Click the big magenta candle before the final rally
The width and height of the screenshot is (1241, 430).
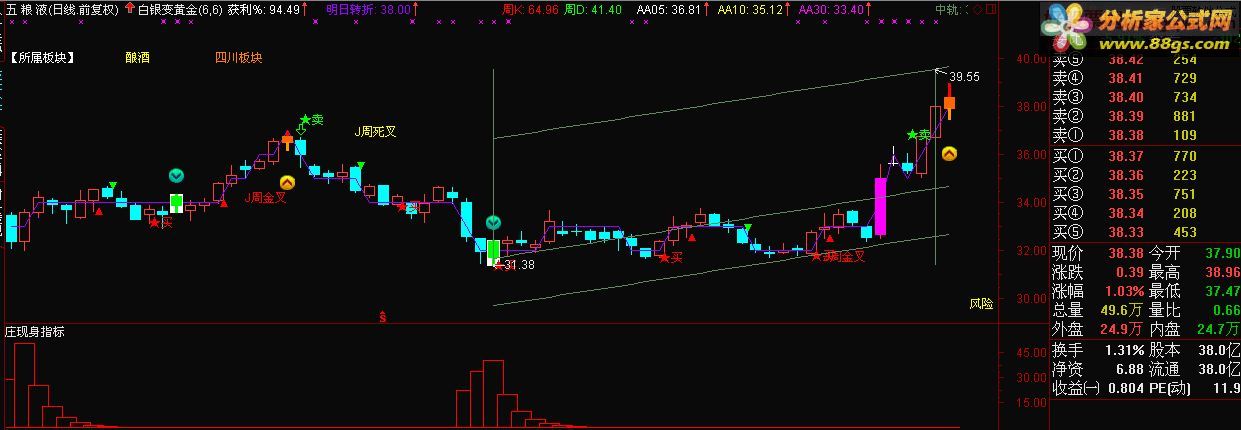(x=880, y=207)
